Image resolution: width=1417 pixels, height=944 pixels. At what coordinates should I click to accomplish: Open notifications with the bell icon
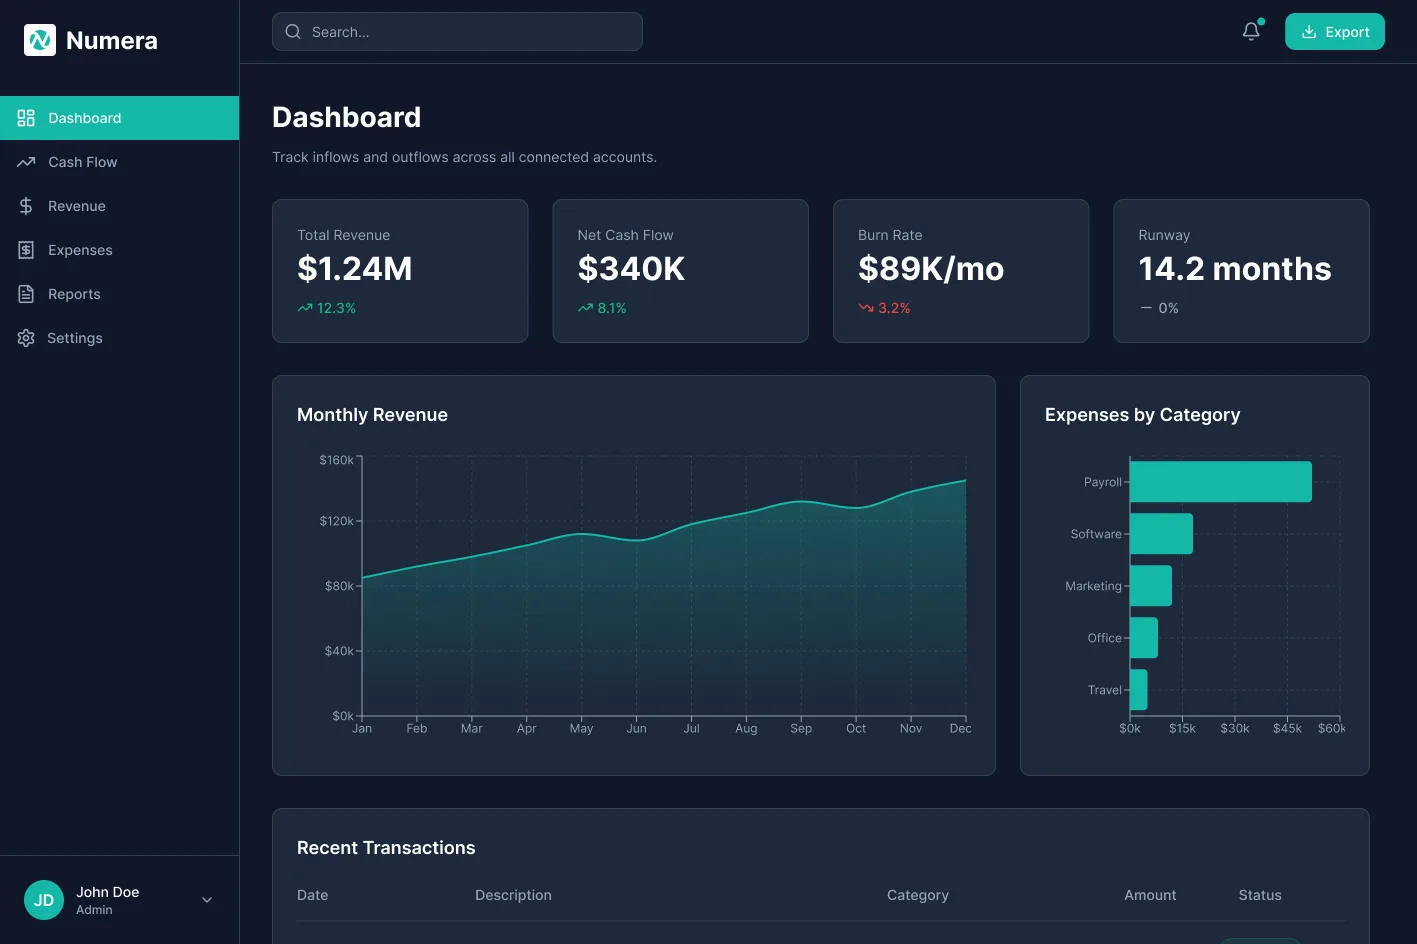tap(1251, 32)
